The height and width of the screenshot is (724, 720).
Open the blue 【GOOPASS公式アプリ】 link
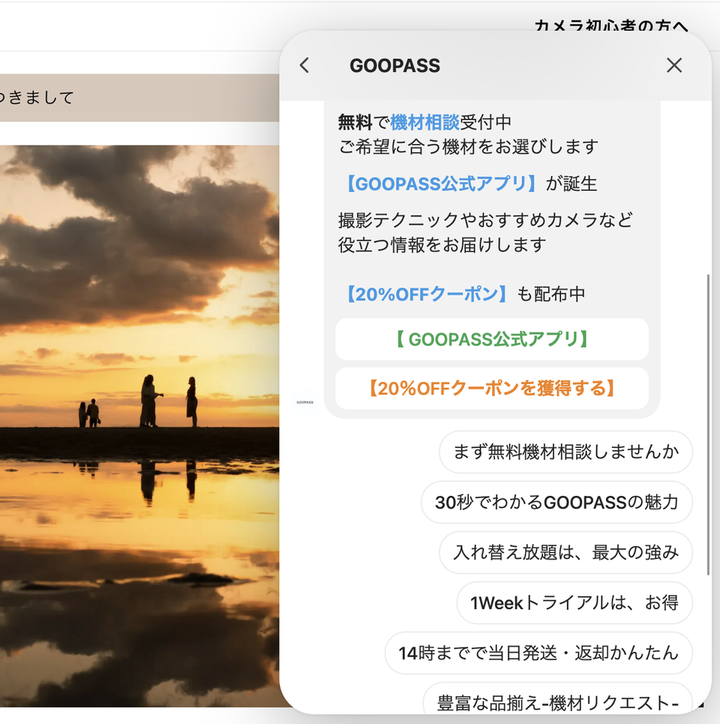[441, 184]
